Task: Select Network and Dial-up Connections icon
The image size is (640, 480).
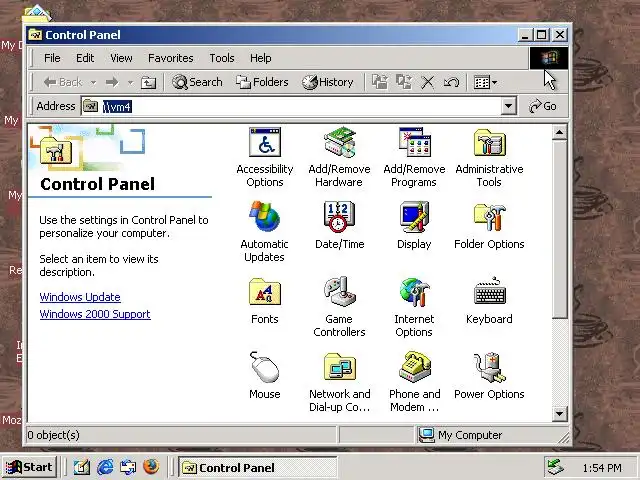Action: point(339,382)
